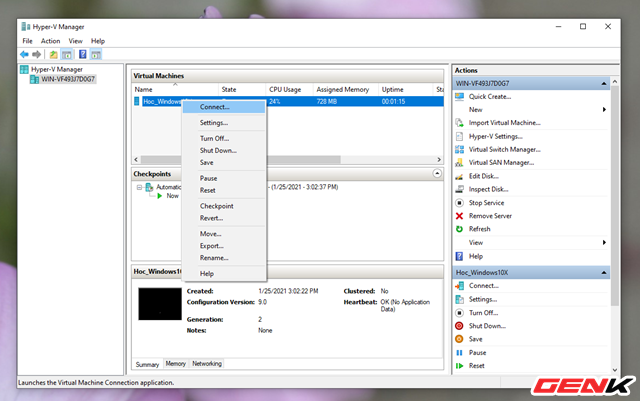This screenshot has width=640, height=401.
Task: Sort by Uptime column header
Action: pos(405,89)
